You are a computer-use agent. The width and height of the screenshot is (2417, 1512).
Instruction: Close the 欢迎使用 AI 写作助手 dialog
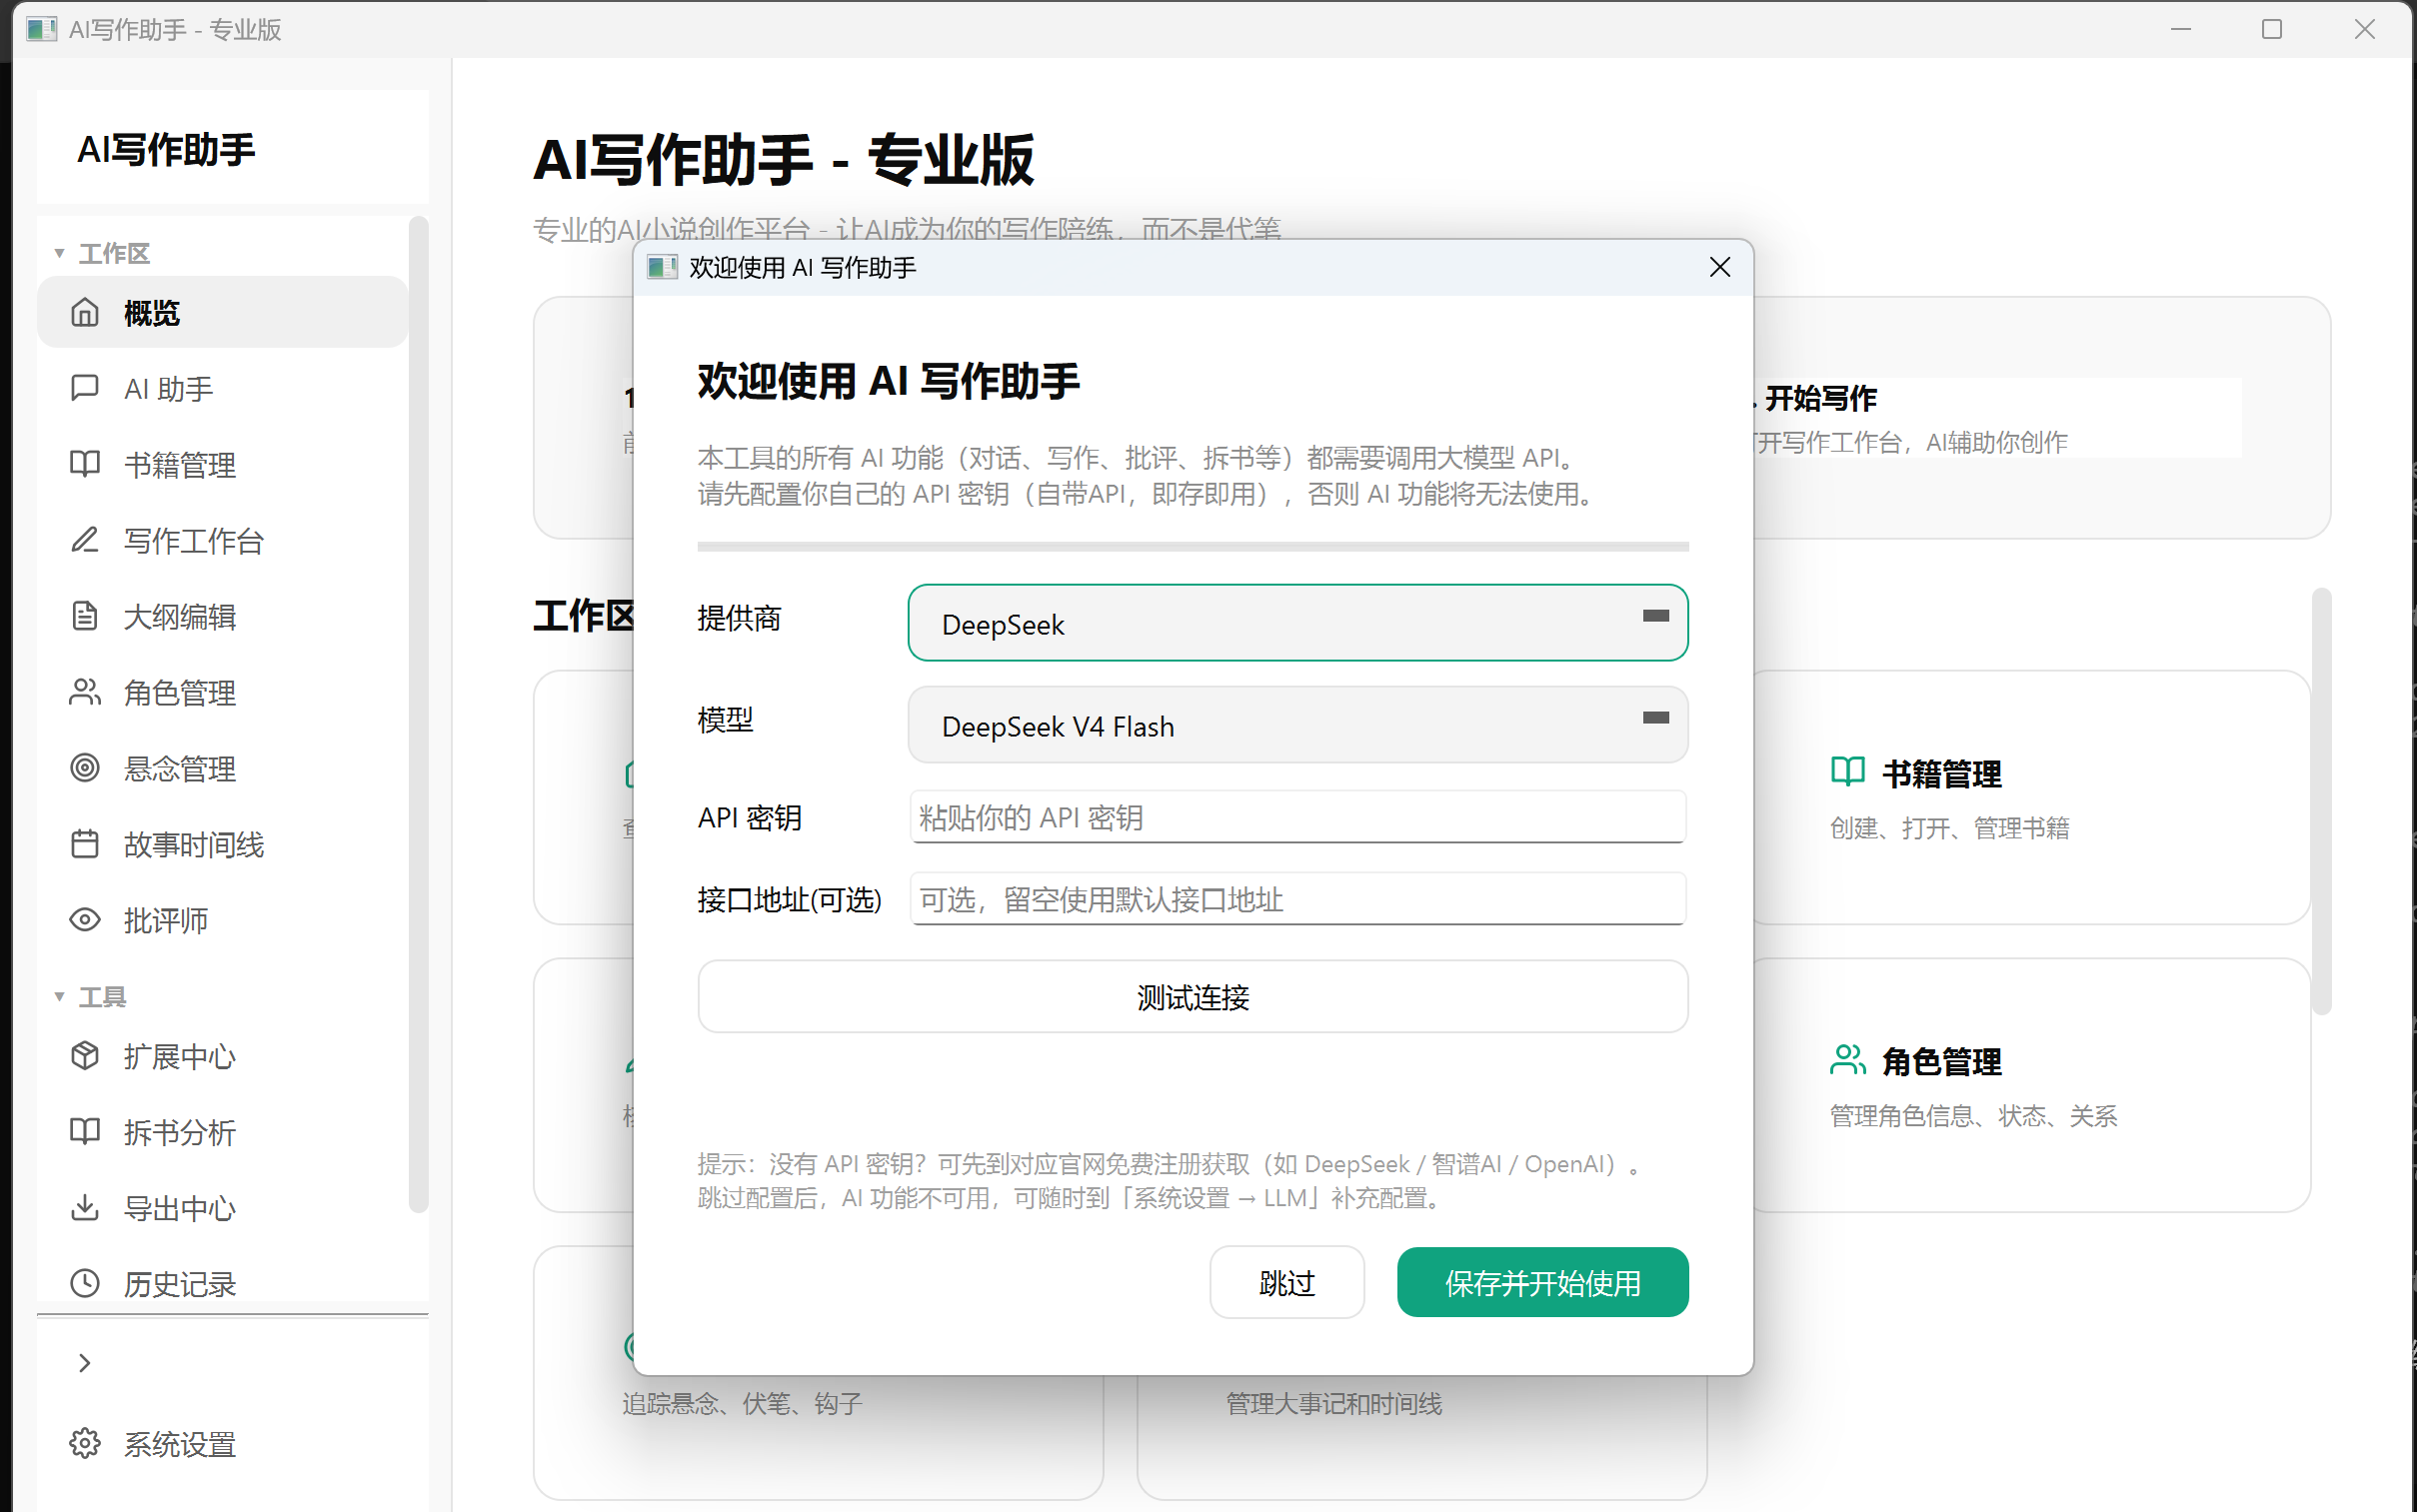[1720, 268]
